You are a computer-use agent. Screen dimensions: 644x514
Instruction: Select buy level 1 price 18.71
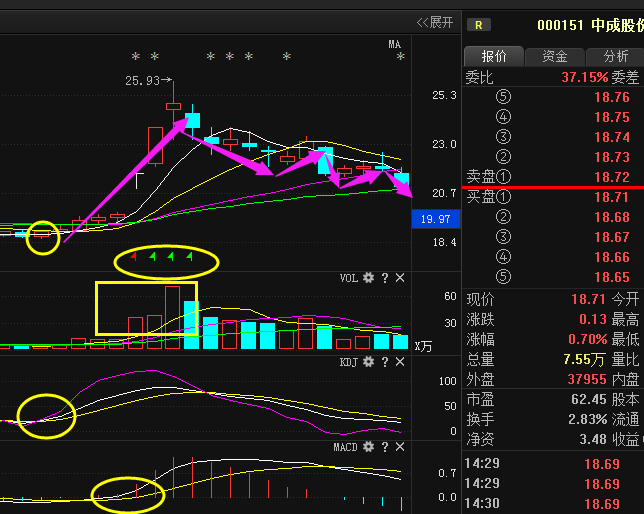pos(612,197)
